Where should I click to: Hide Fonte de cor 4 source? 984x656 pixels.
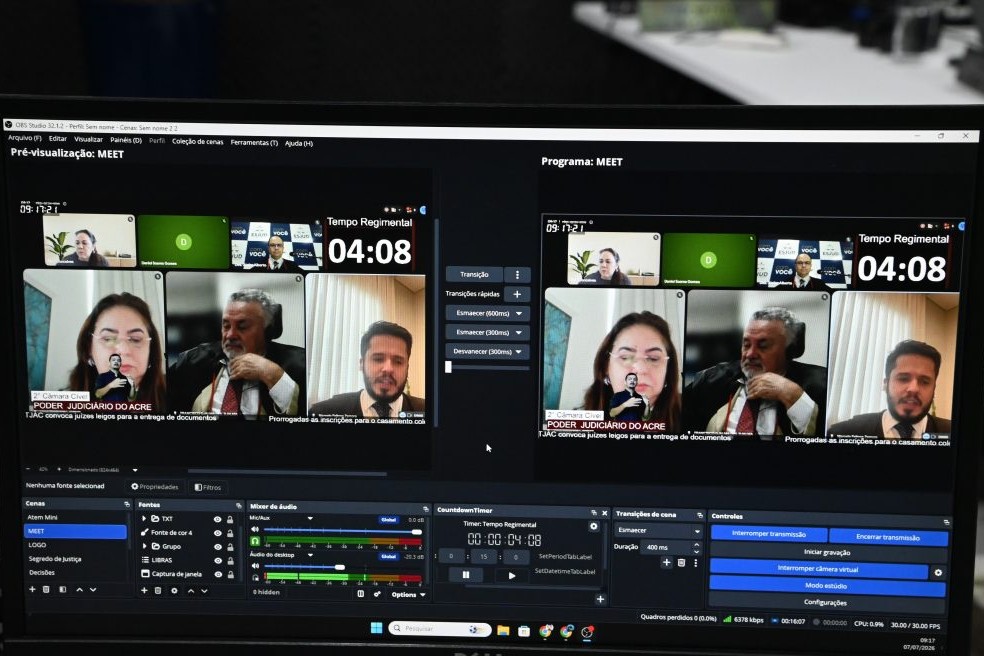(x=217, y=533)
